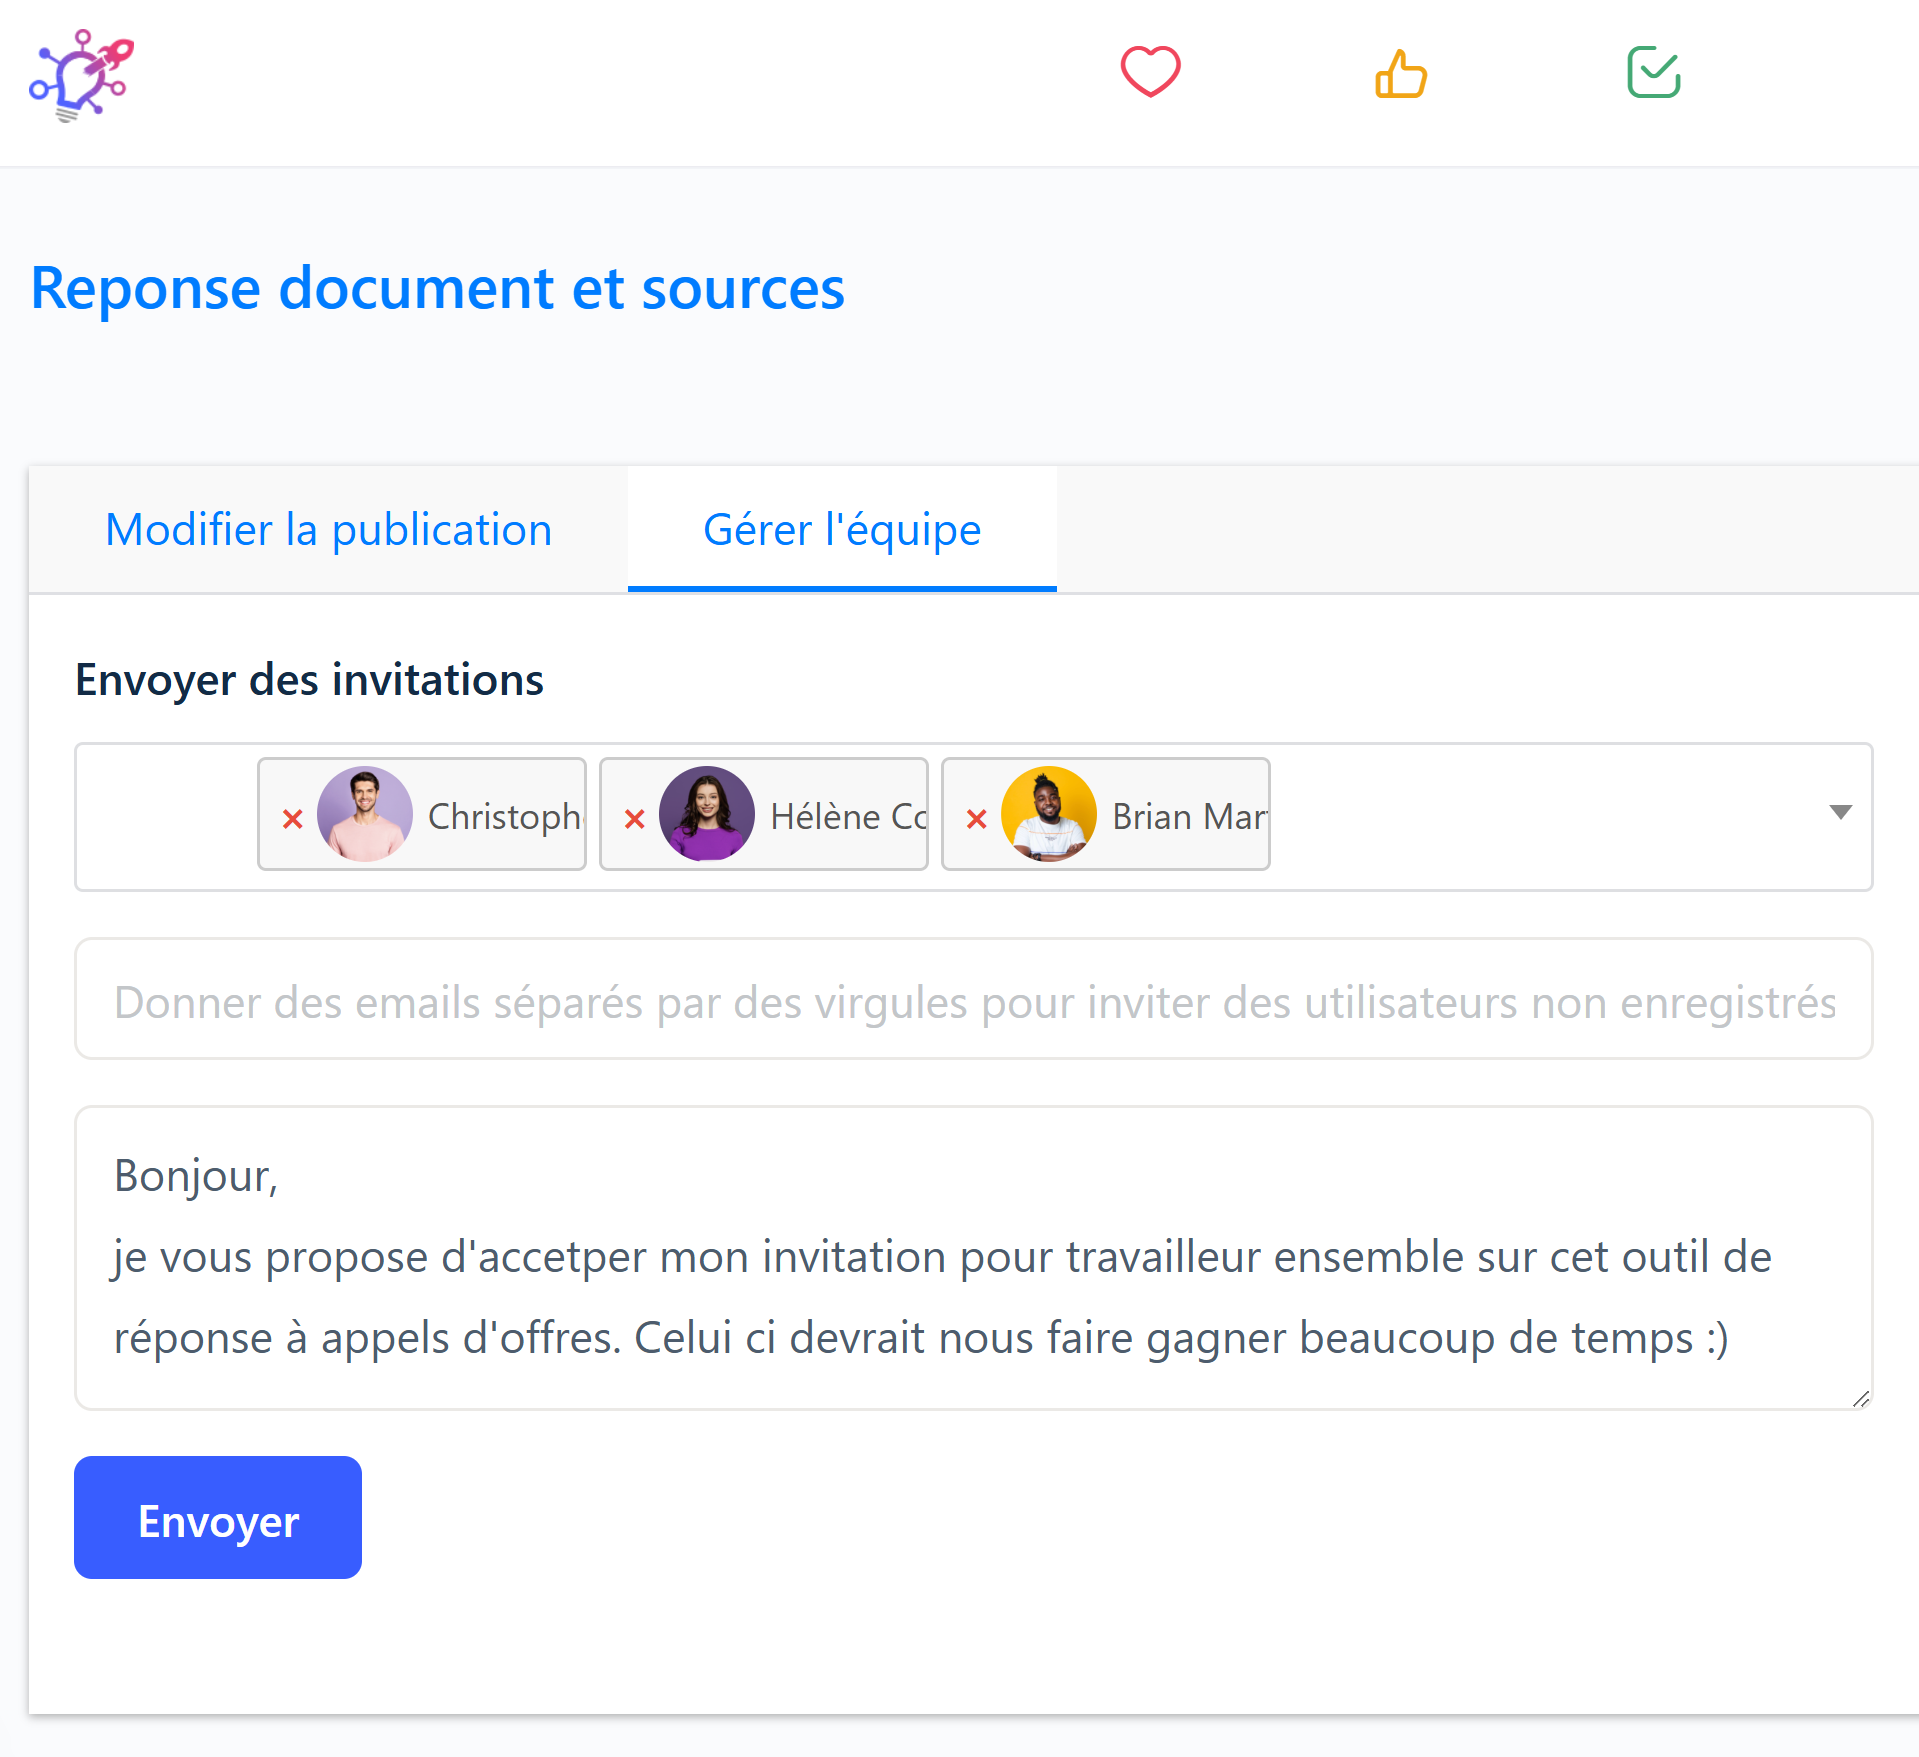The width and height of the screenshot is (1919, 1757).
Task: Select the Gérer l'équipe tab
Action: [x=841, y=530]
